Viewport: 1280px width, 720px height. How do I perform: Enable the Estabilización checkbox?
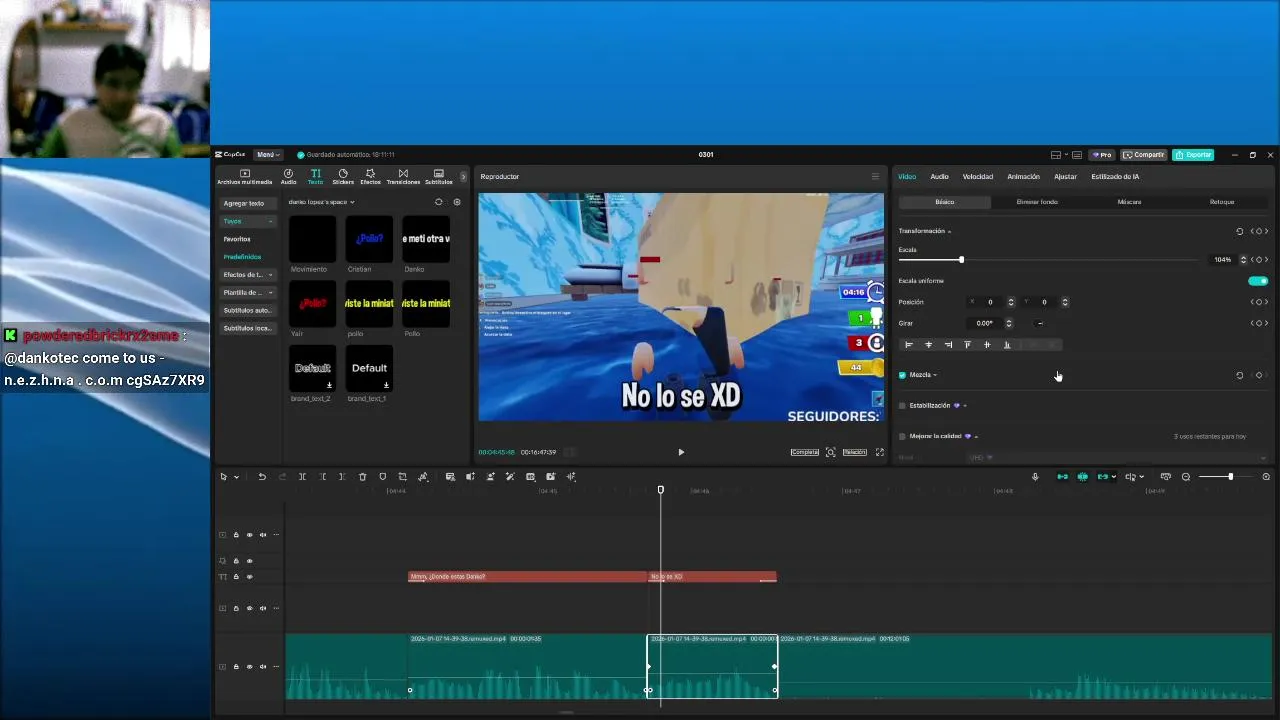click(x=902, y=406)
